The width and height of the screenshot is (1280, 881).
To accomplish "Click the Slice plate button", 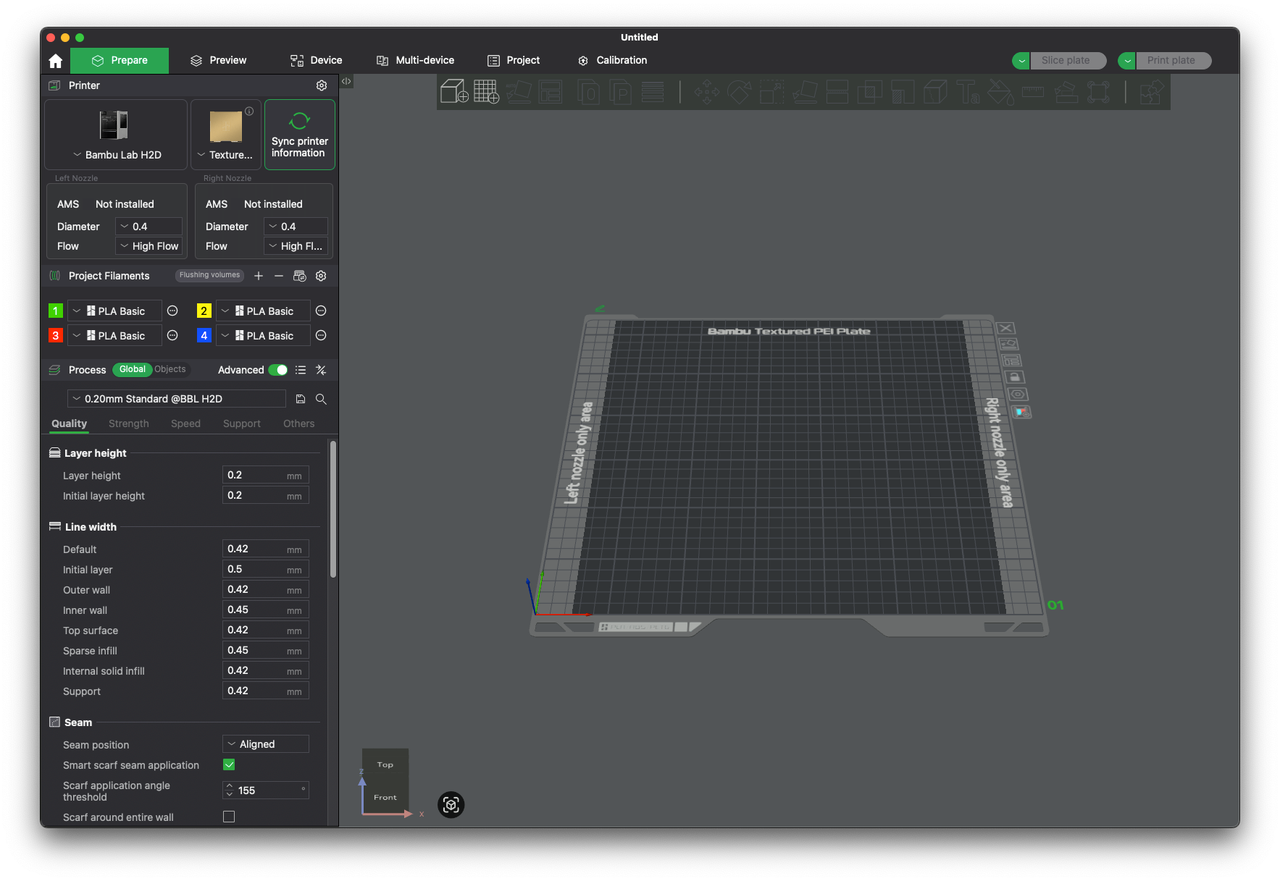I will pyautogui.click(x=1066, y=60).
